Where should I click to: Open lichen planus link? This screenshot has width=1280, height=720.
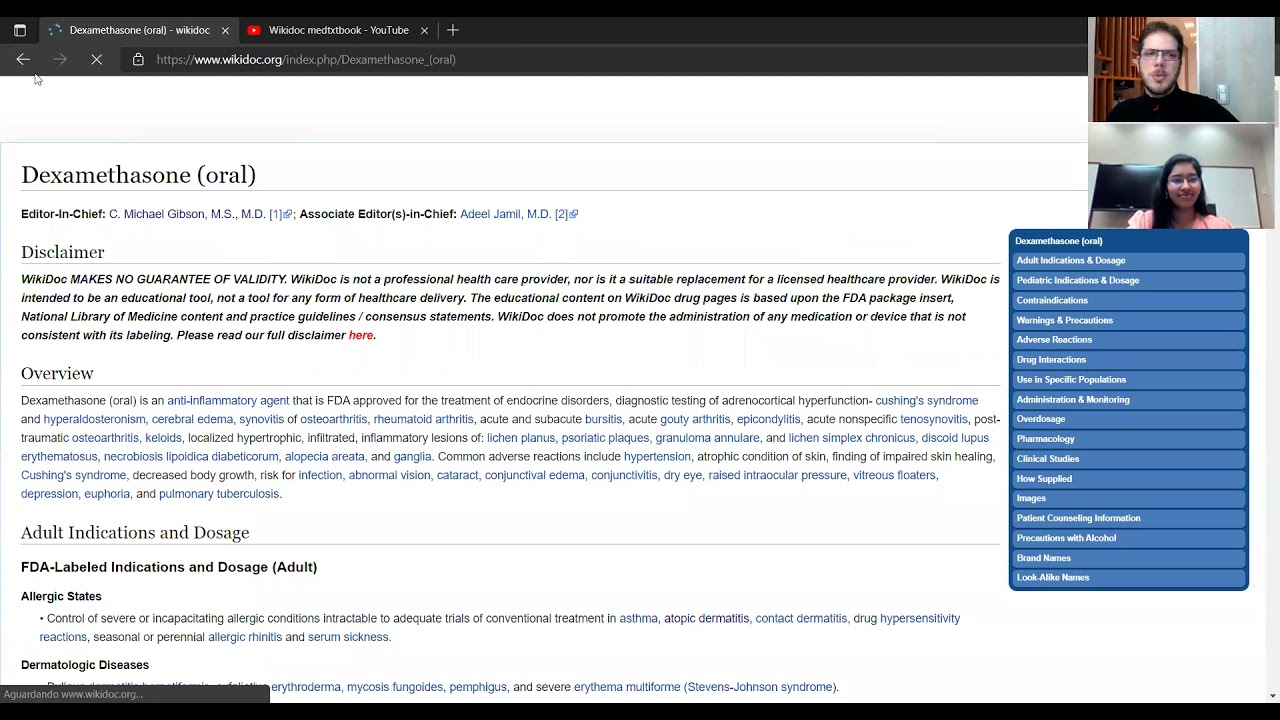coord(521,438)
